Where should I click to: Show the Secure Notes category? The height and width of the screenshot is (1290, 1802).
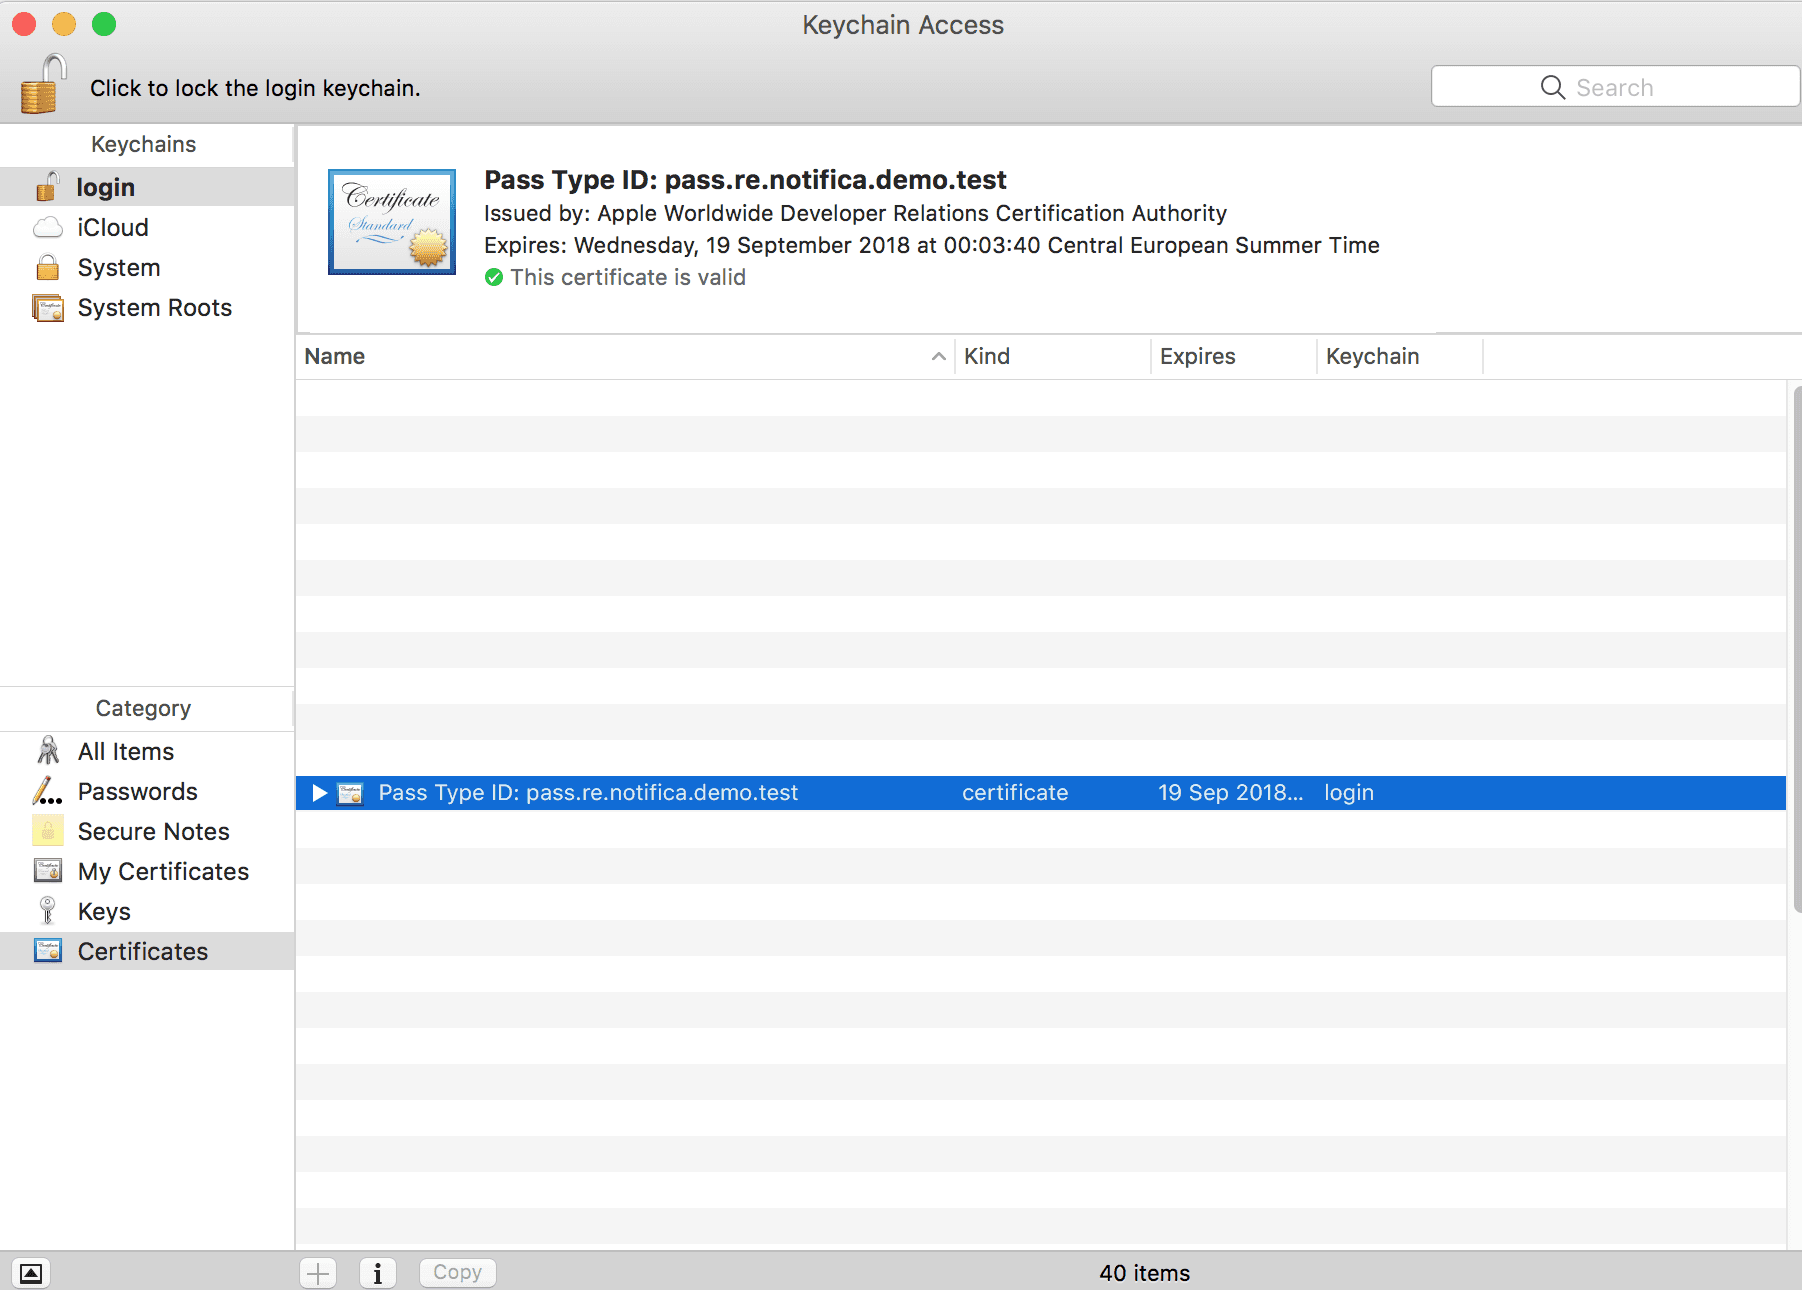(x=154, y=831)
